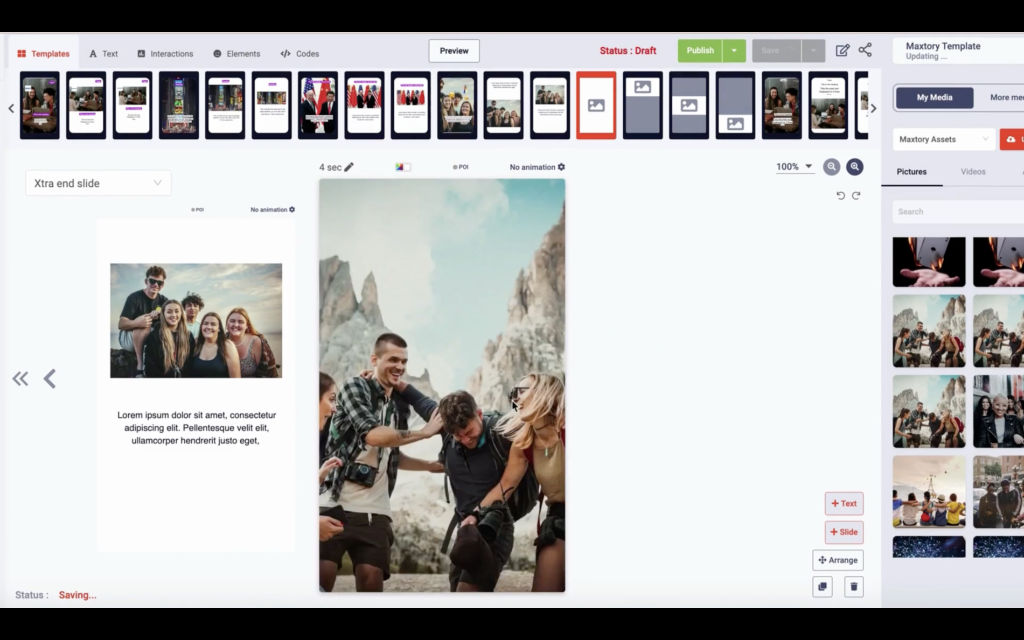The height and width of the screenshot is (640, 1024).
Task: Select the full-bleed politicians with flags template thumbnail
Action: coord(318,105)
